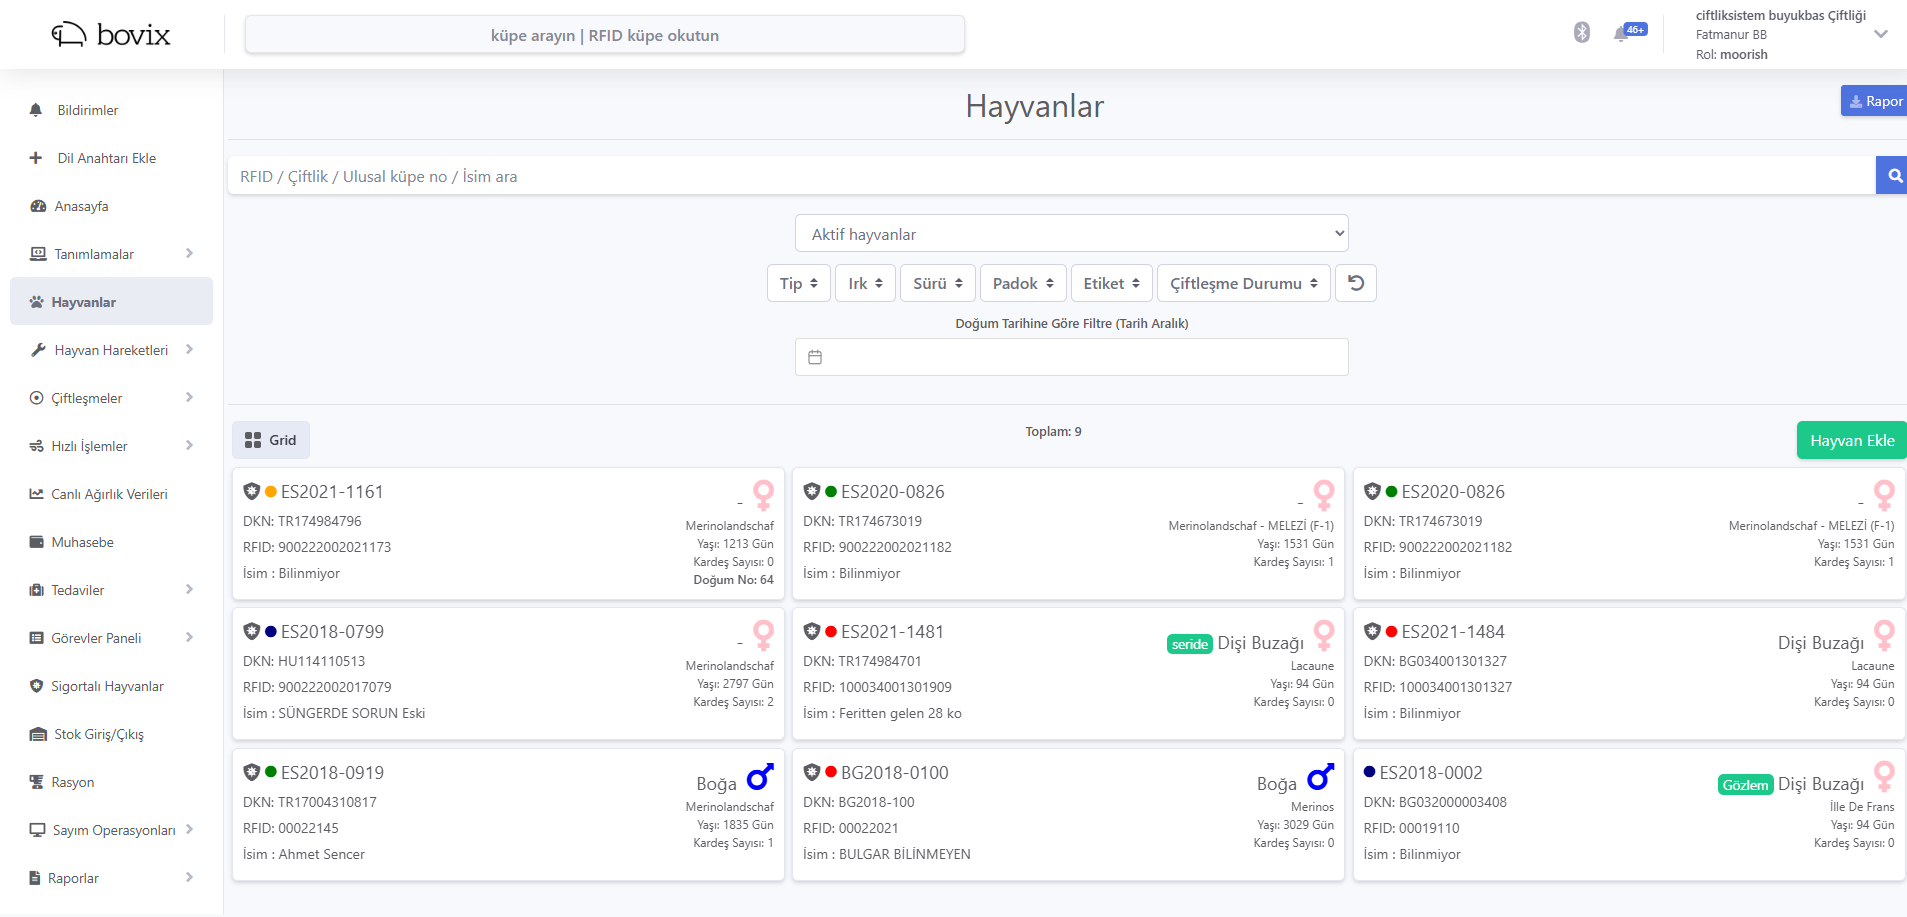1907x917 pixels.
Task: Click the wrench icon beside Hayvan Hareketleri
Action: 38,350
